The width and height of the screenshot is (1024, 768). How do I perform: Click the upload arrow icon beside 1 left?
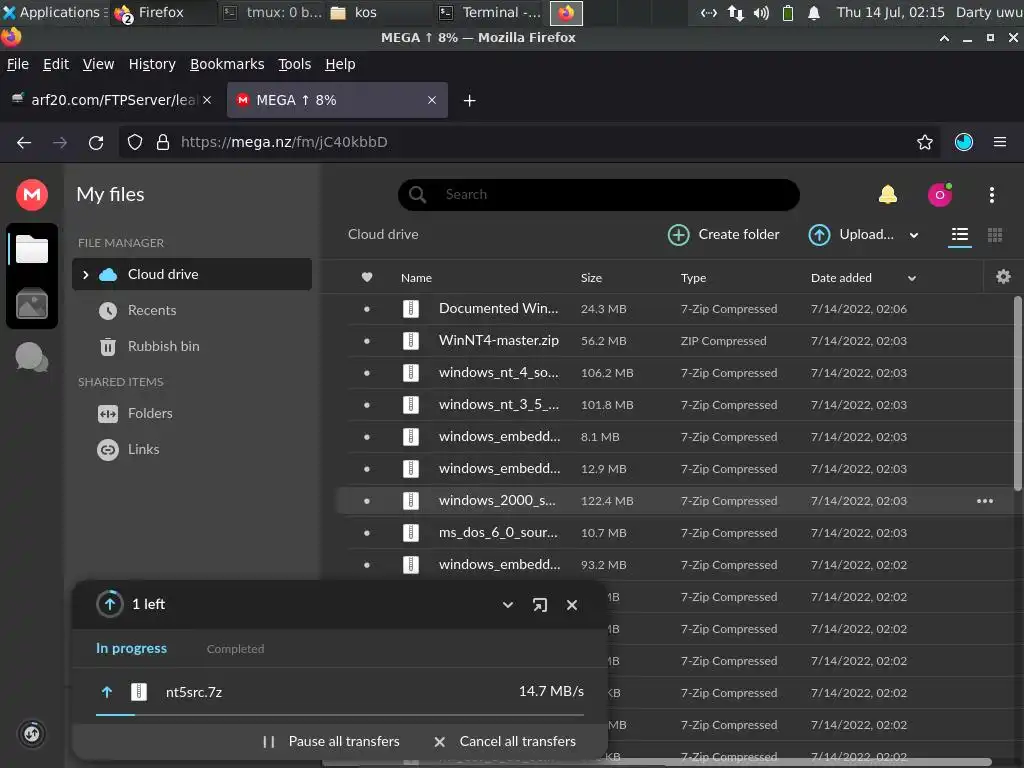coord(110,604)
